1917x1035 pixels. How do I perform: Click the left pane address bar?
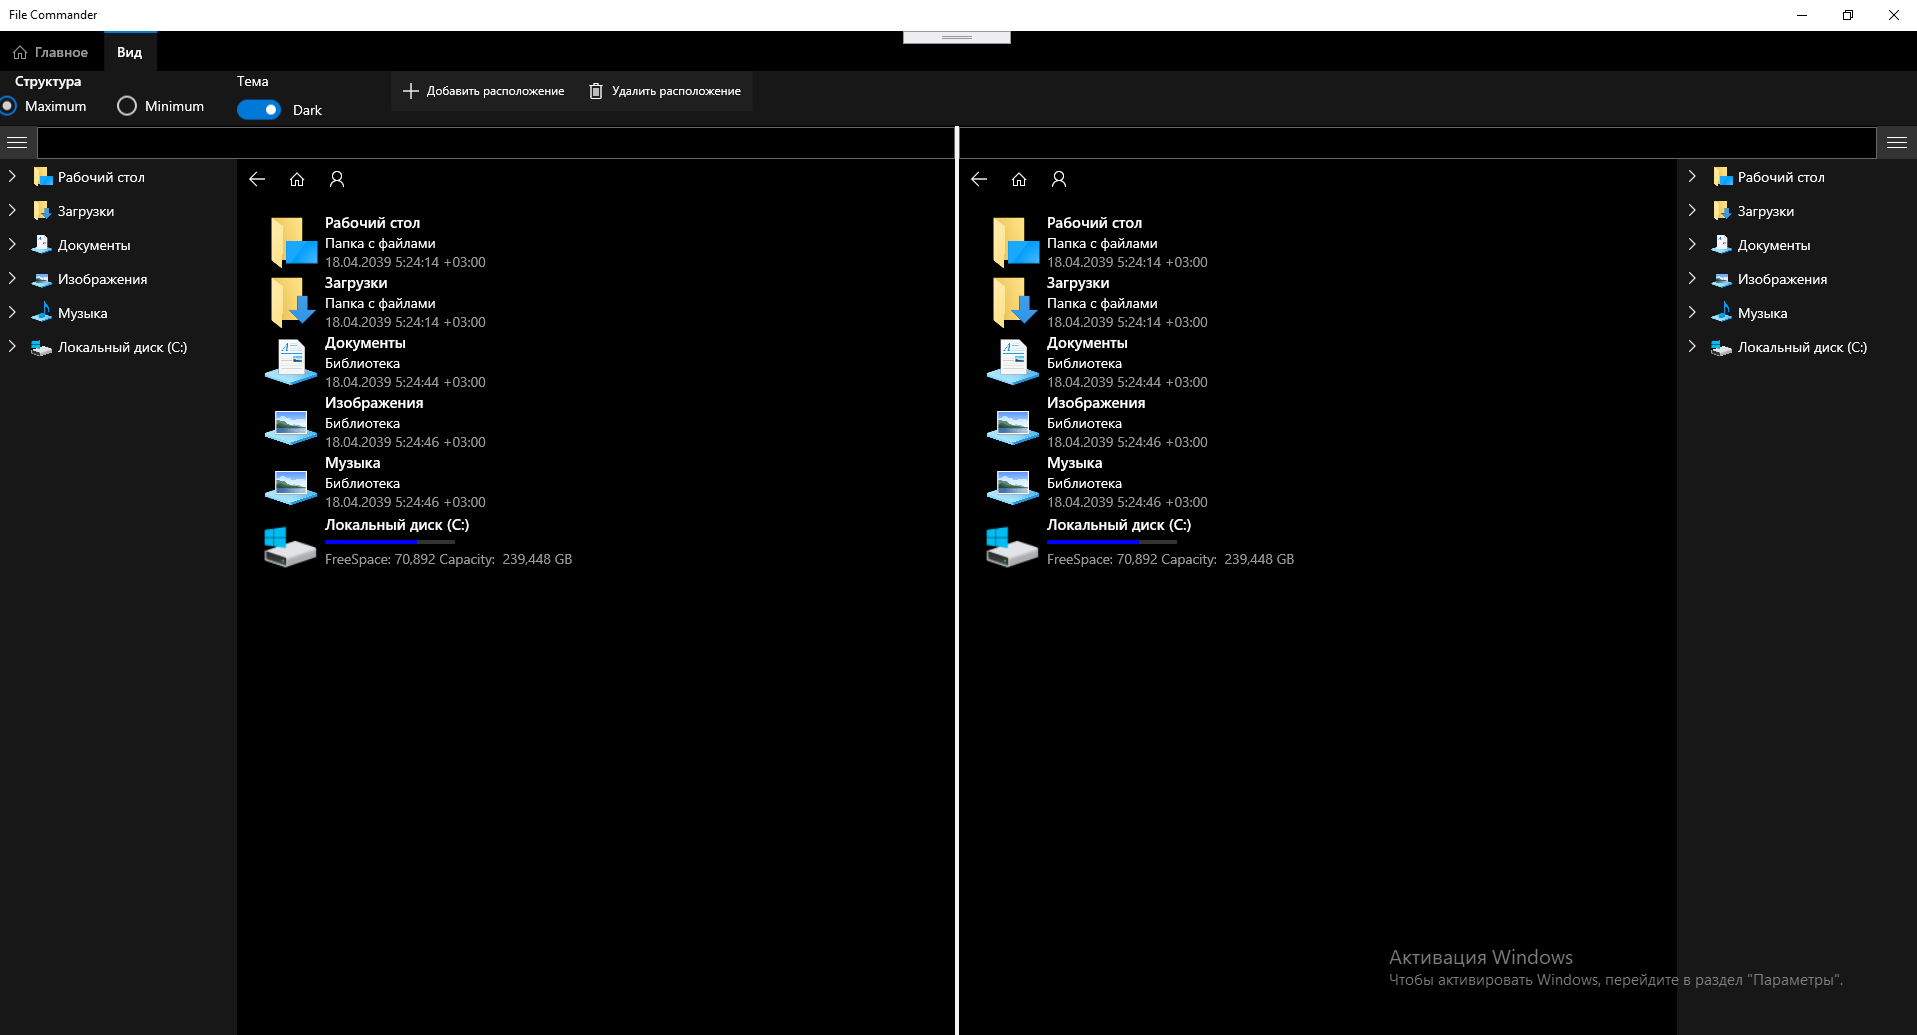pyautogui.click(x=496, y=143)
